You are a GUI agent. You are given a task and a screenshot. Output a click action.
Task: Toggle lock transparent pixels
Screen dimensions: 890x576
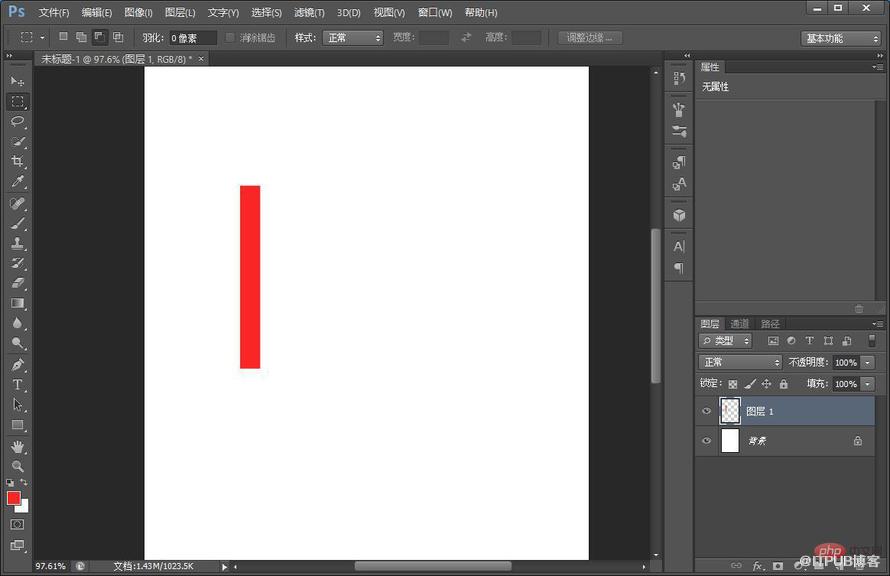coord(733,384)
